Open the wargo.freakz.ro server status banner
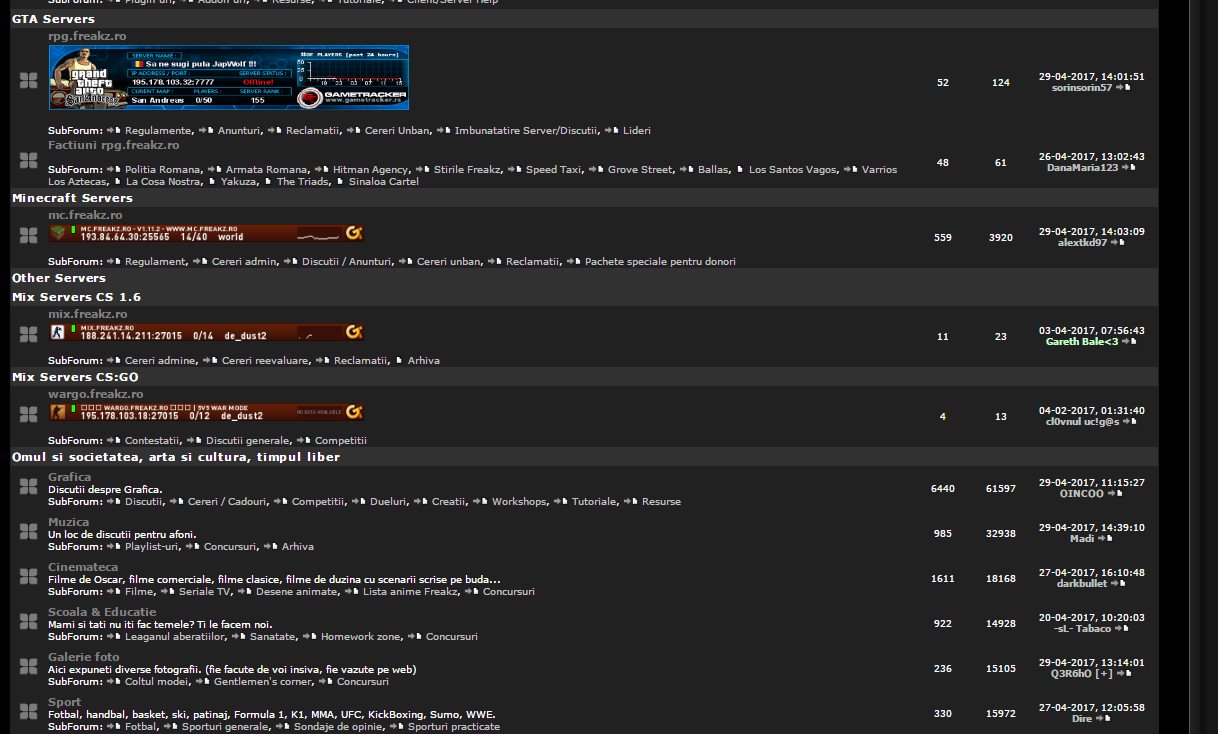Image resolution: width=1218 pixels, height=734 pixels. point(206,412)
